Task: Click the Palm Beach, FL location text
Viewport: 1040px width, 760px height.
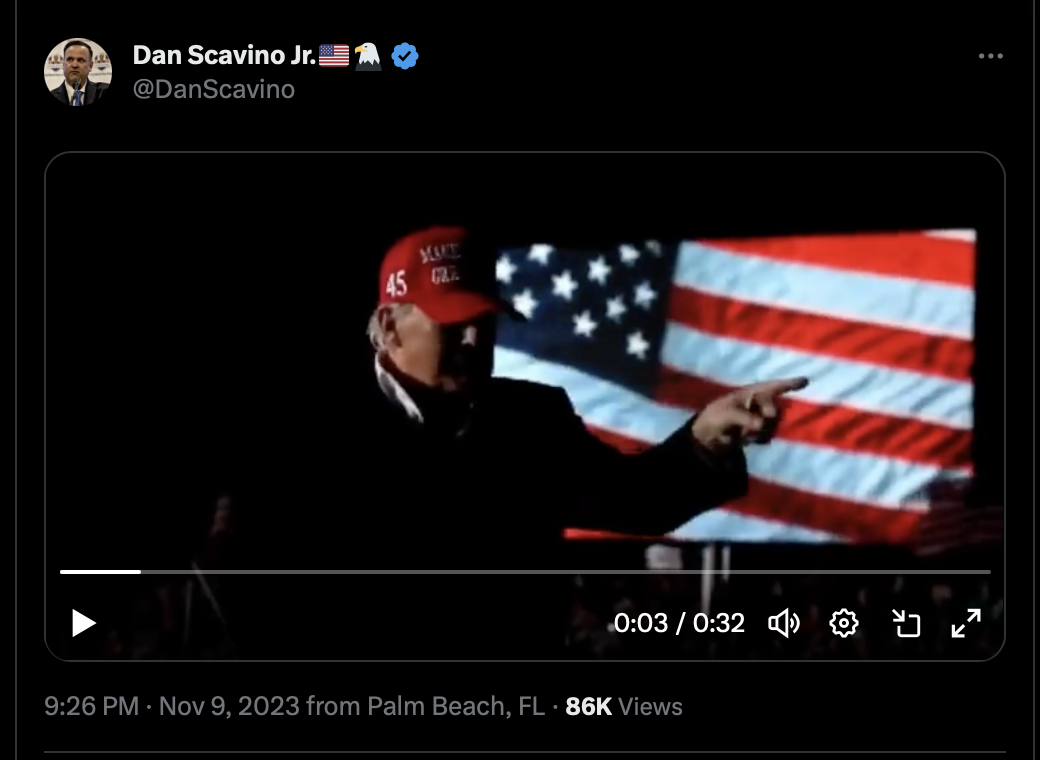Action: tap(456, 706)
